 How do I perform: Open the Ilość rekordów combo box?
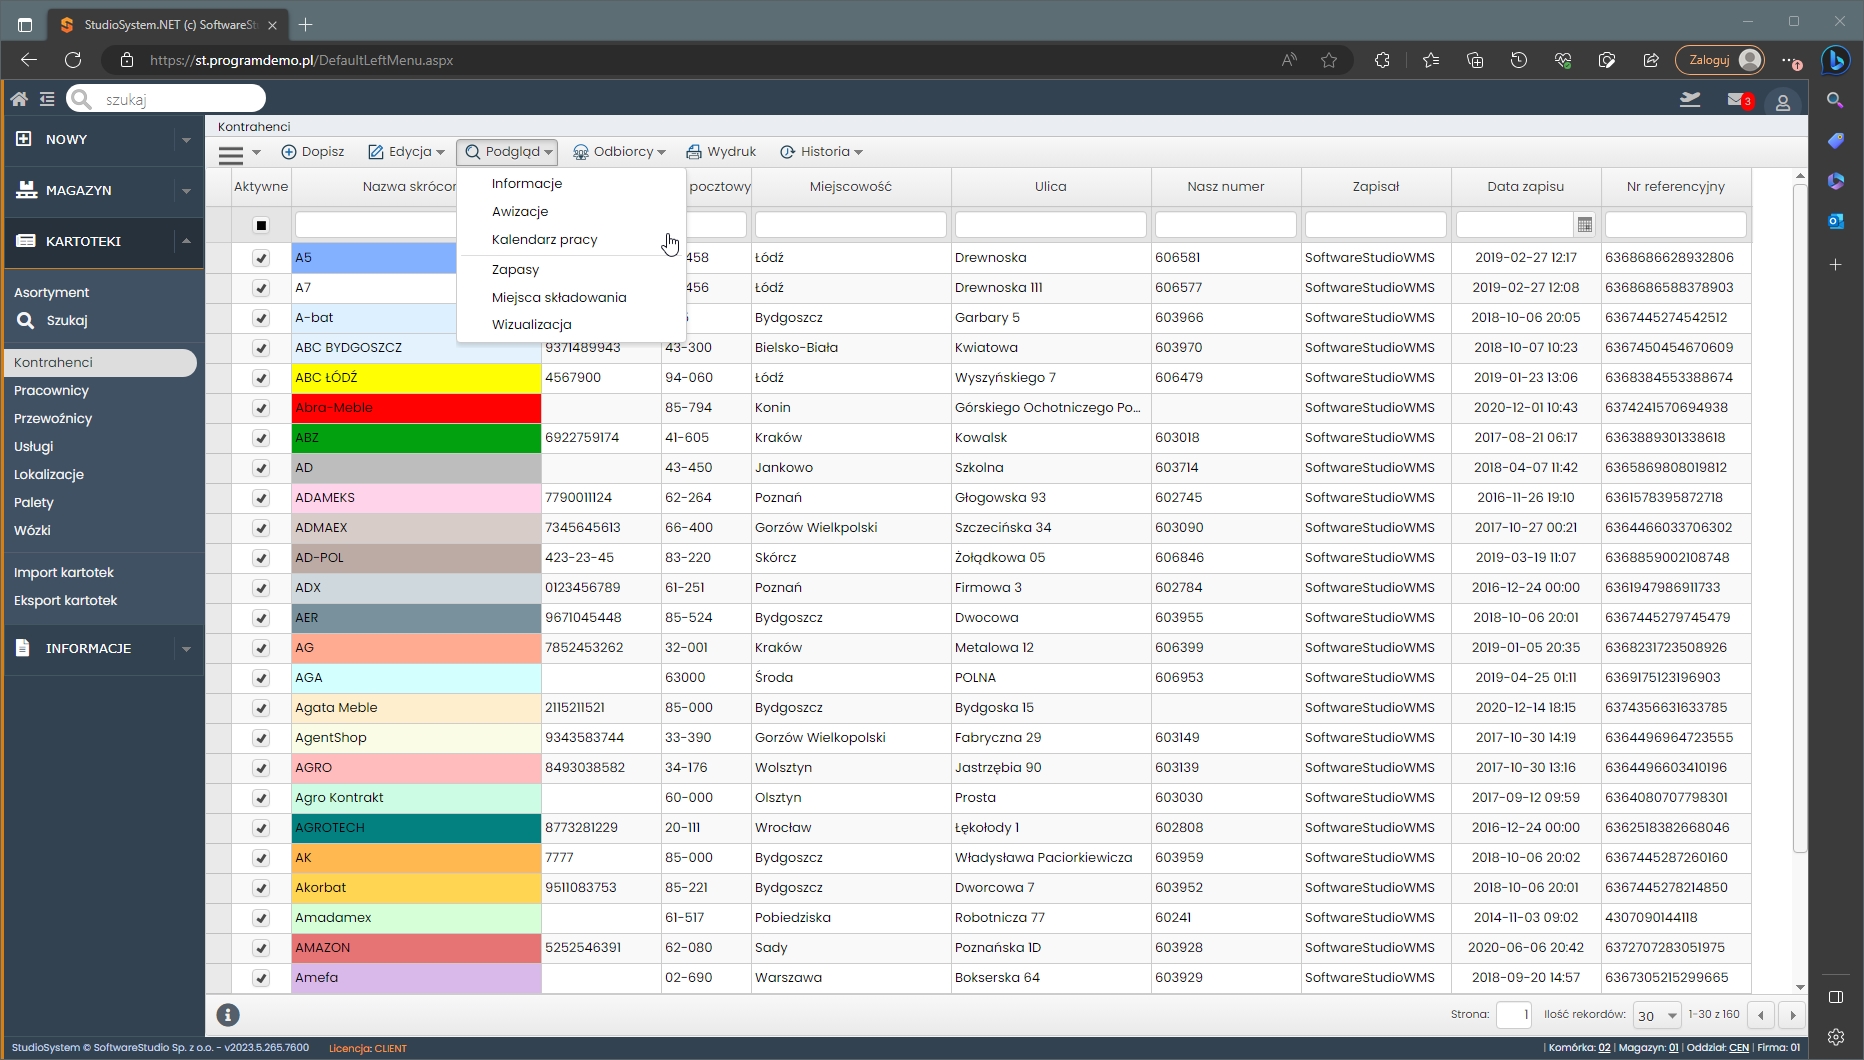(x=1657, y=1015)
